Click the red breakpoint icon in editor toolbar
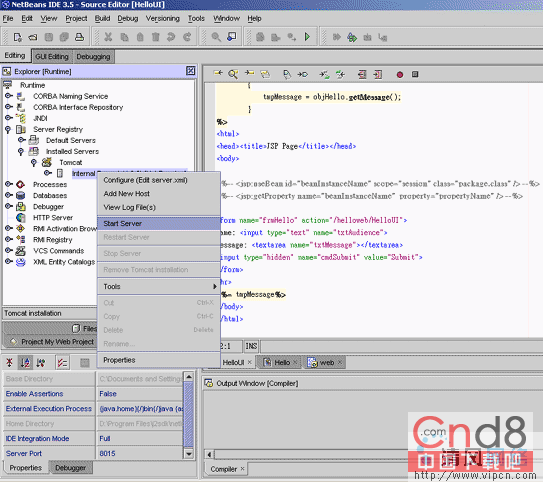The height and width of the screenshot is (482, 543). [x=400, y=74]
